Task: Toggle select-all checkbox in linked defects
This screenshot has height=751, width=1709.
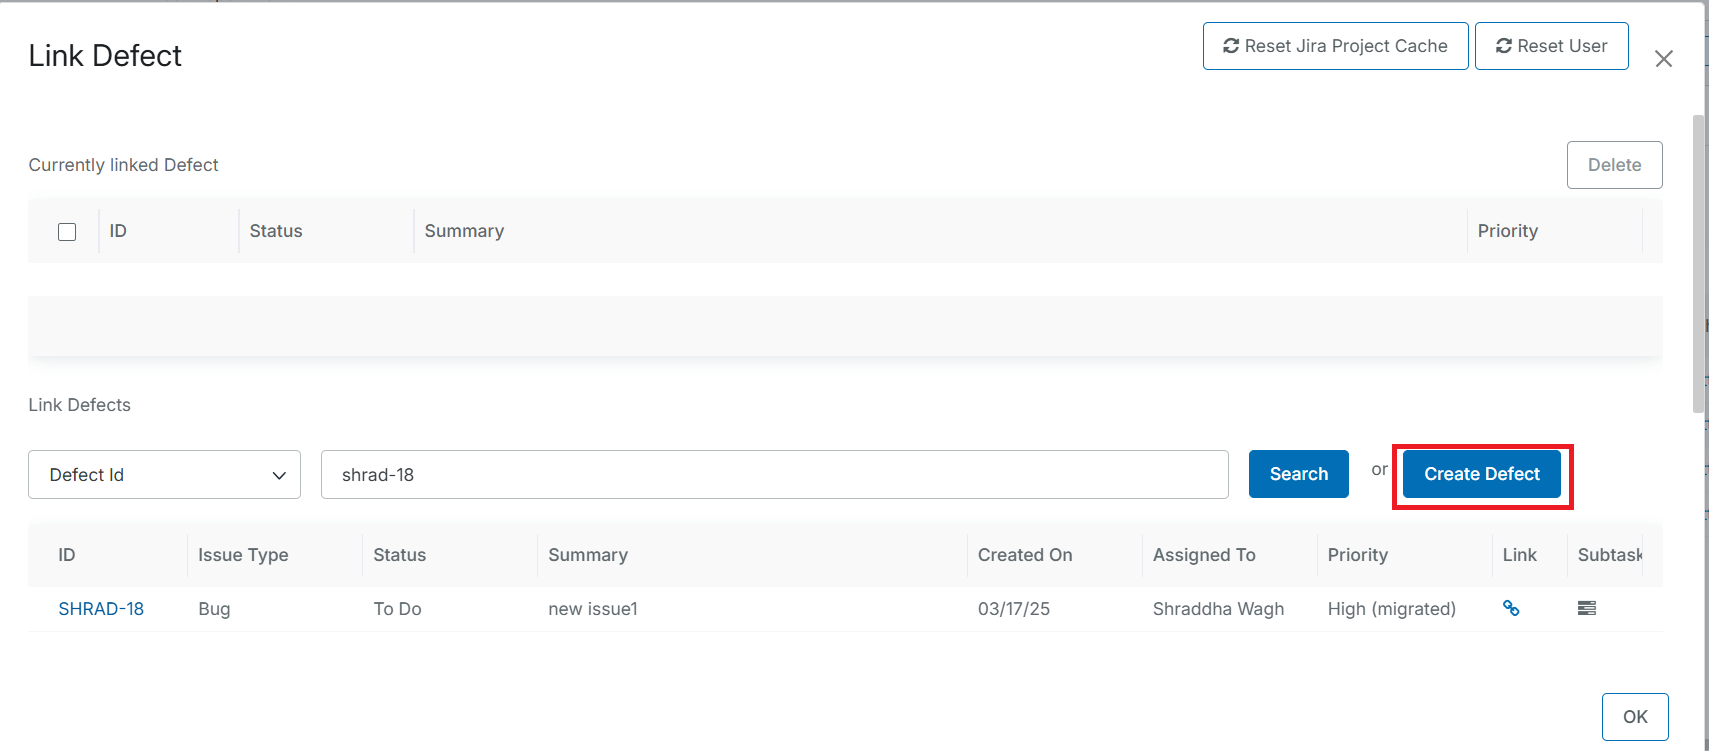Action: (67, 232)
